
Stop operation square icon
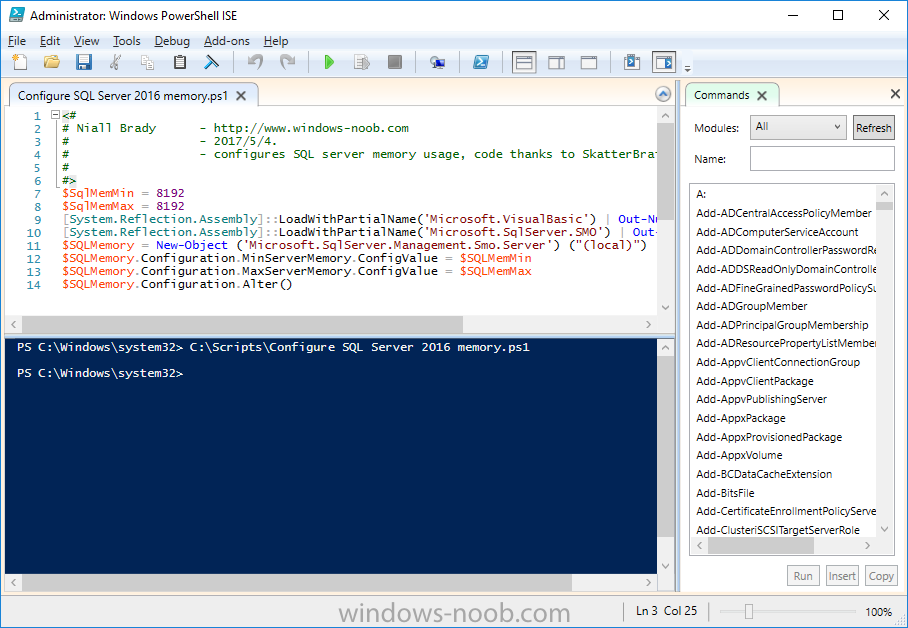394,62
